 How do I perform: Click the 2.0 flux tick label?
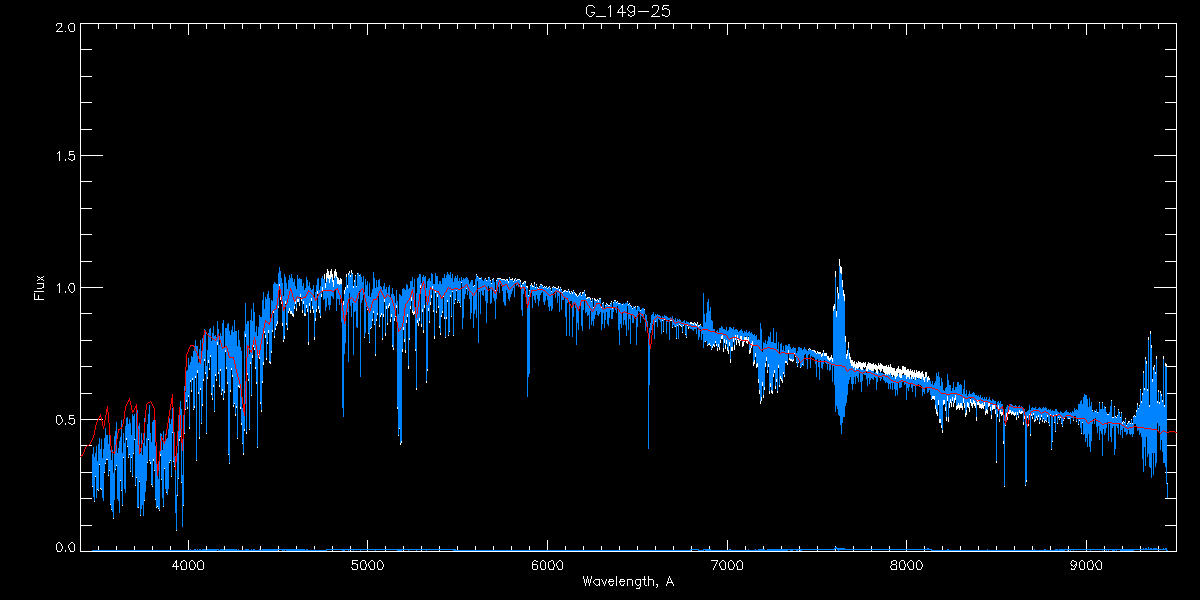(65, 27)
